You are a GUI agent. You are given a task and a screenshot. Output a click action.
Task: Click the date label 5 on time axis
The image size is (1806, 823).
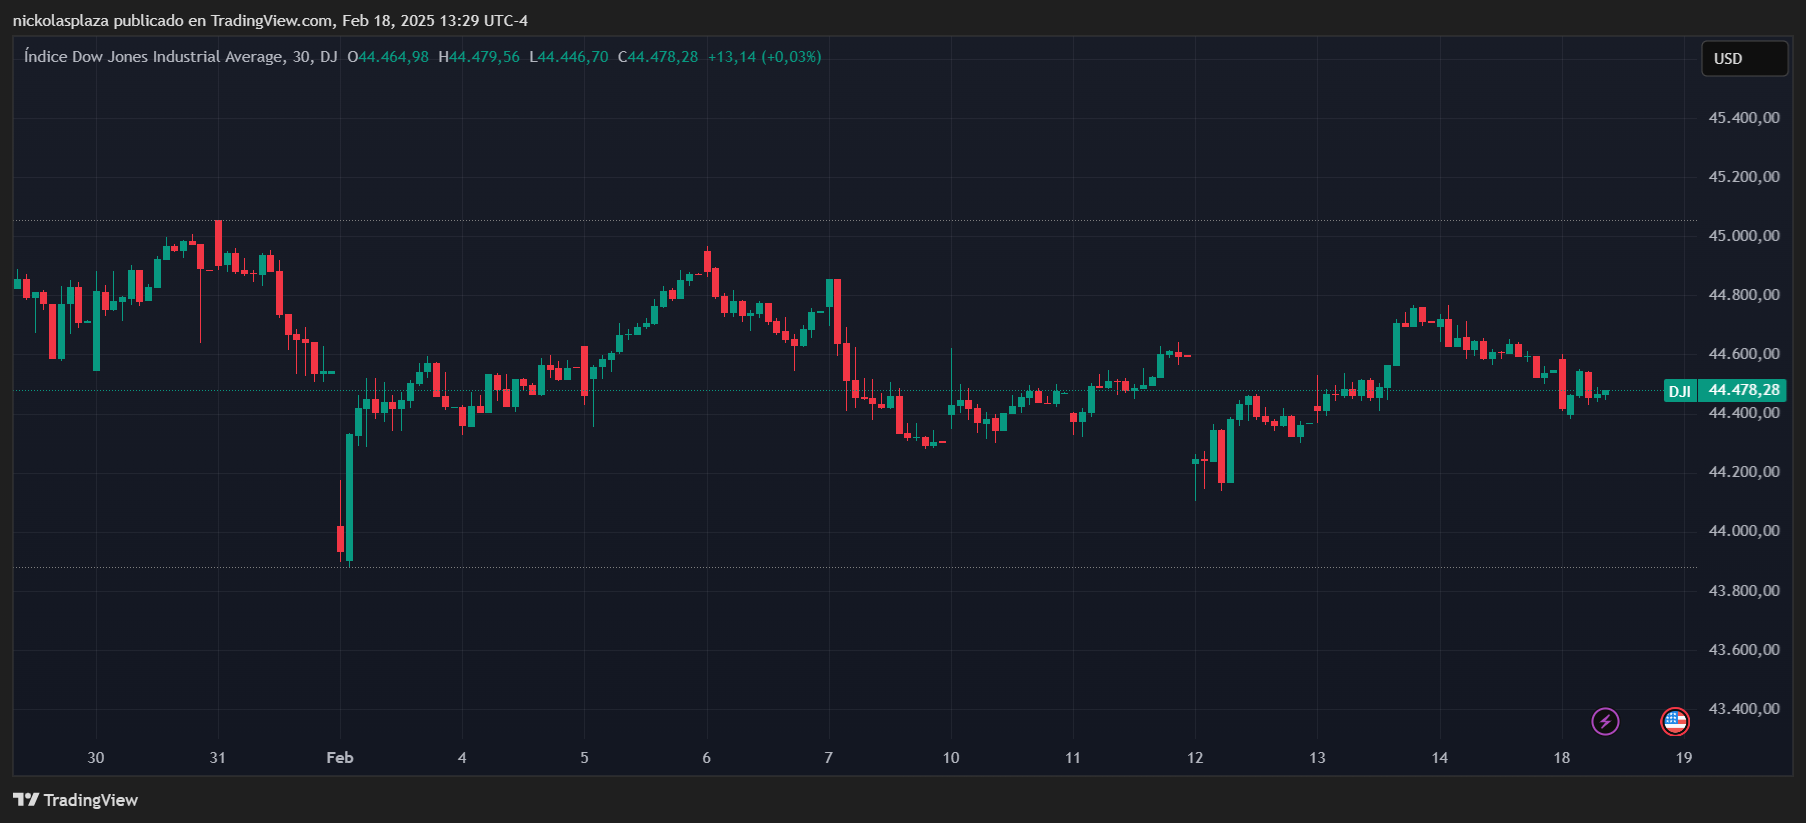click(584, 758)
